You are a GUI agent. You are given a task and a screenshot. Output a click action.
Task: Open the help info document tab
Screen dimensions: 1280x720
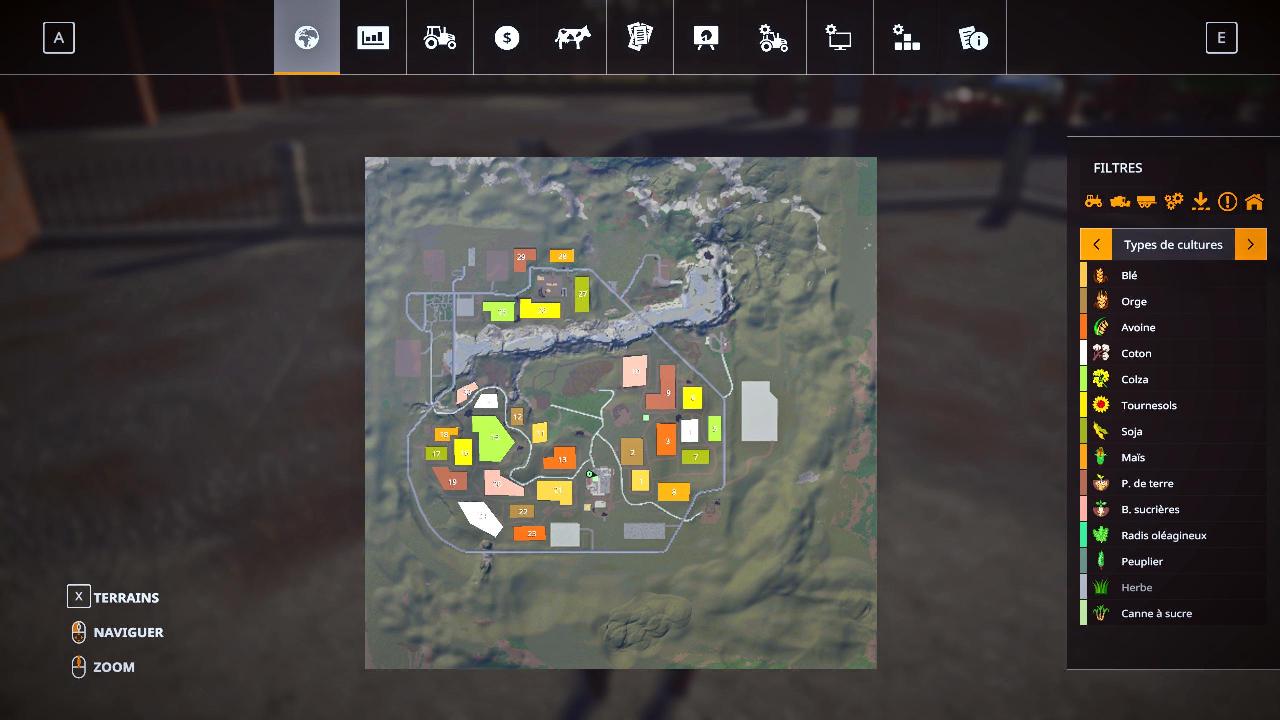(973, 38)
